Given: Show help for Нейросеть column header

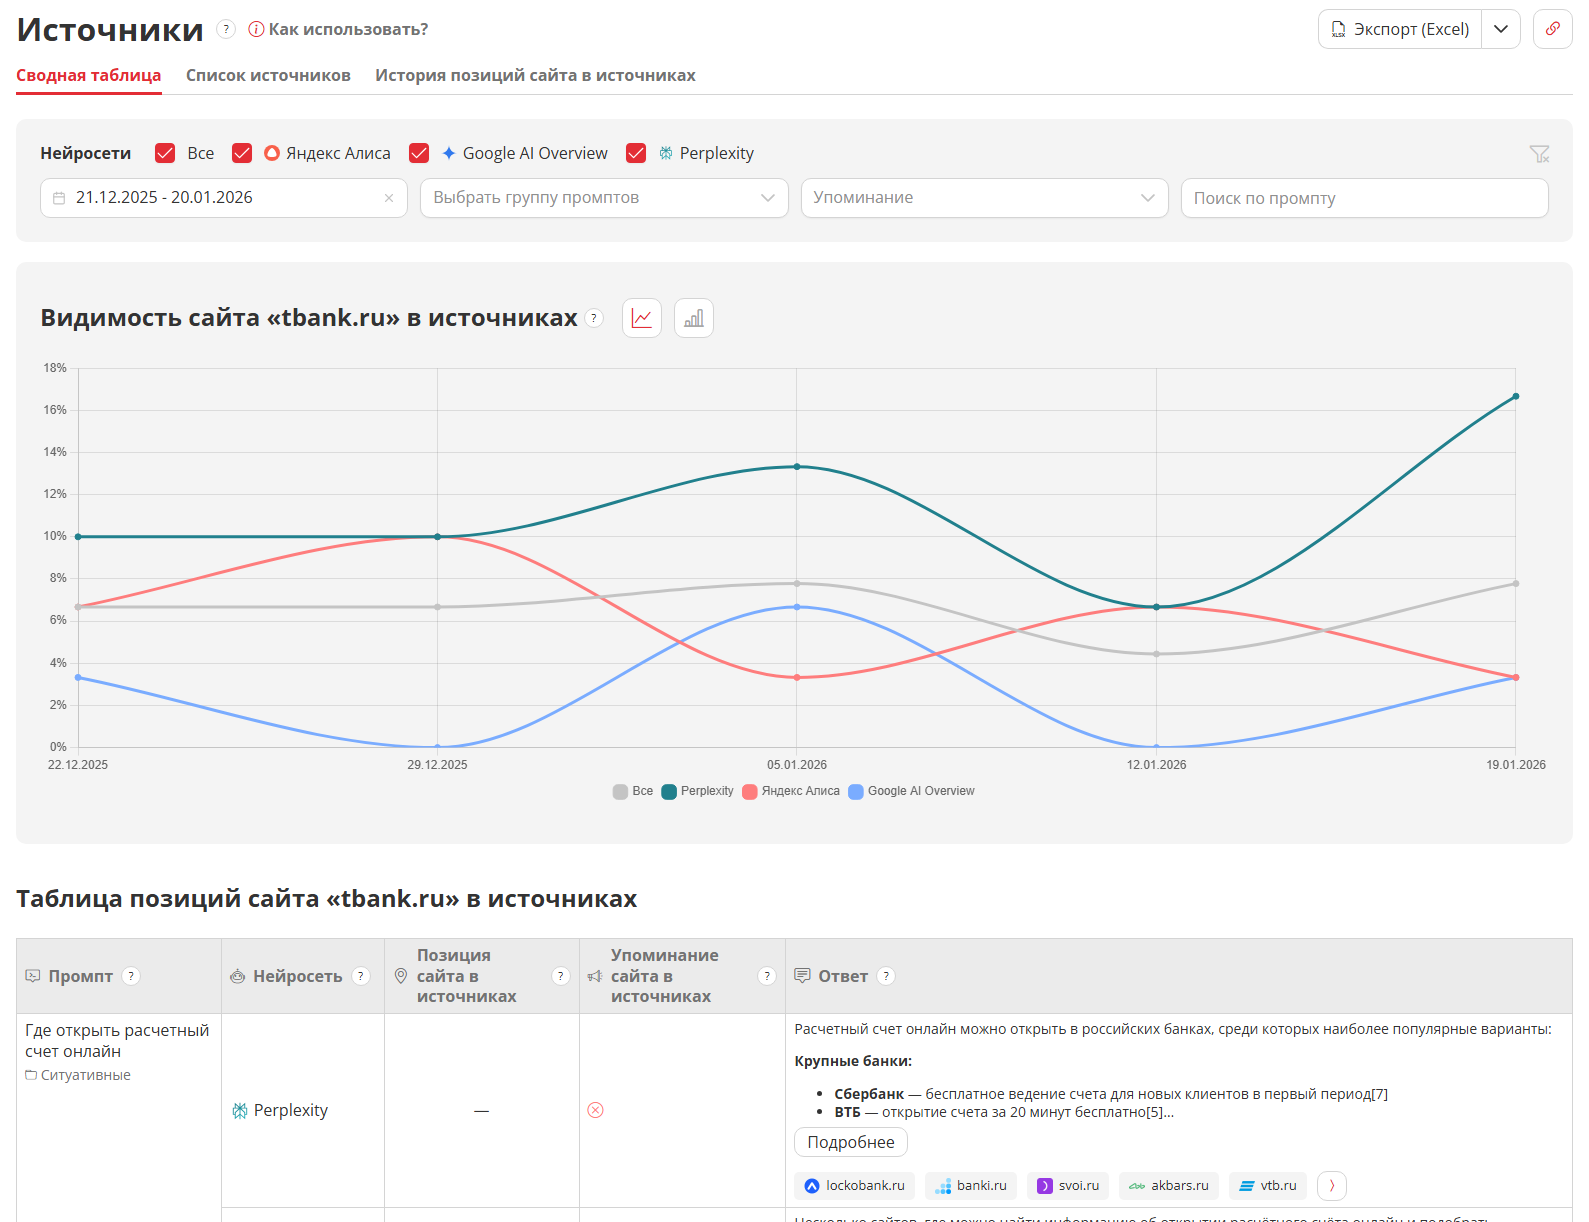Looking at the screenshot, I should click(361, 976).
